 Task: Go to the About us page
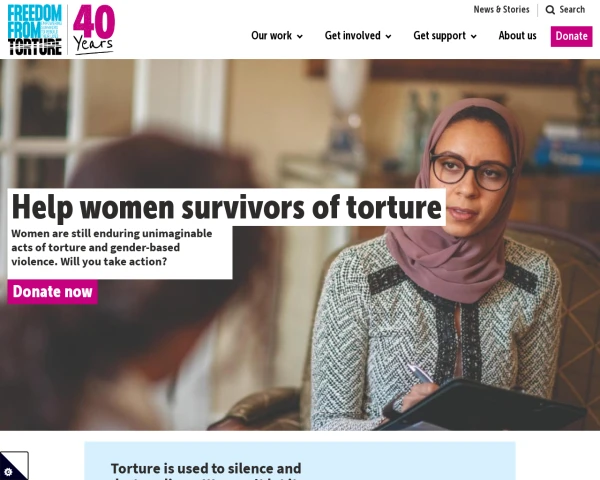(x=517, y=36)
